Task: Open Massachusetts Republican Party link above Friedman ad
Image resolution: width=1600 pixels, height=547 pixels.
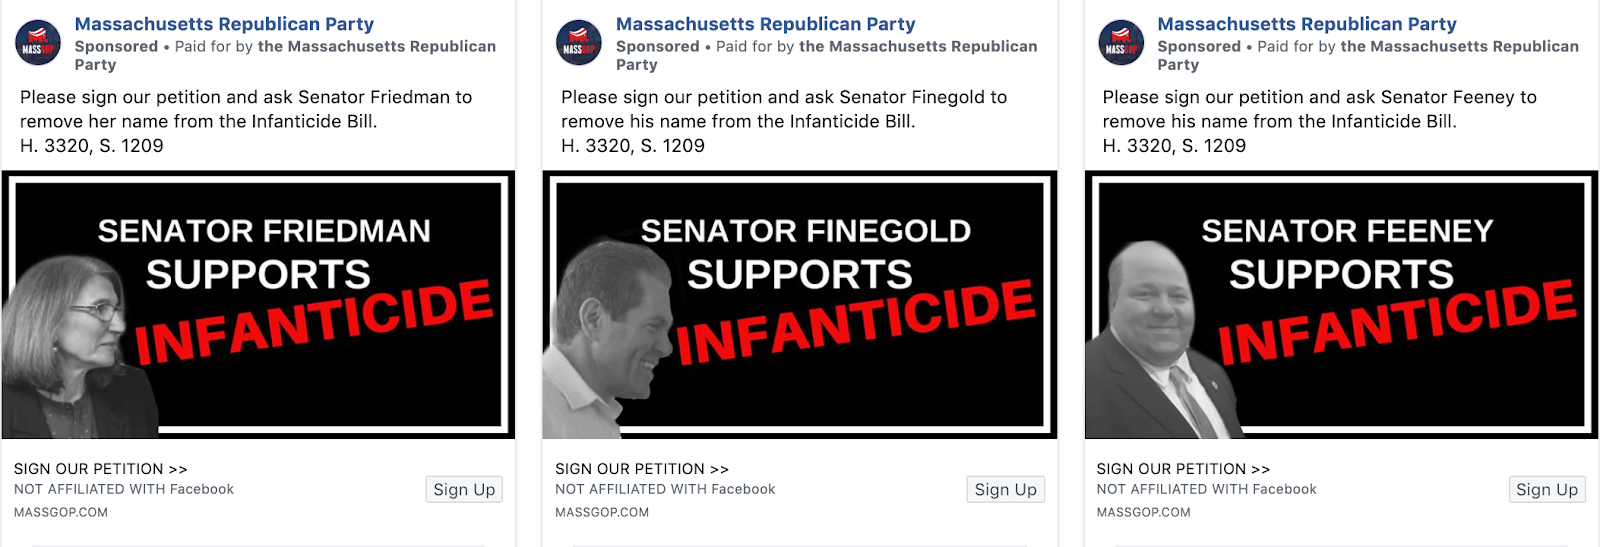Action: pyautogui.click(x=224, y=24)
